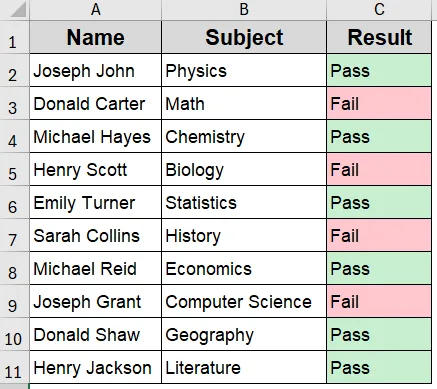The image size is (437, 389).
Task: Select column A header
Action: 96,10
